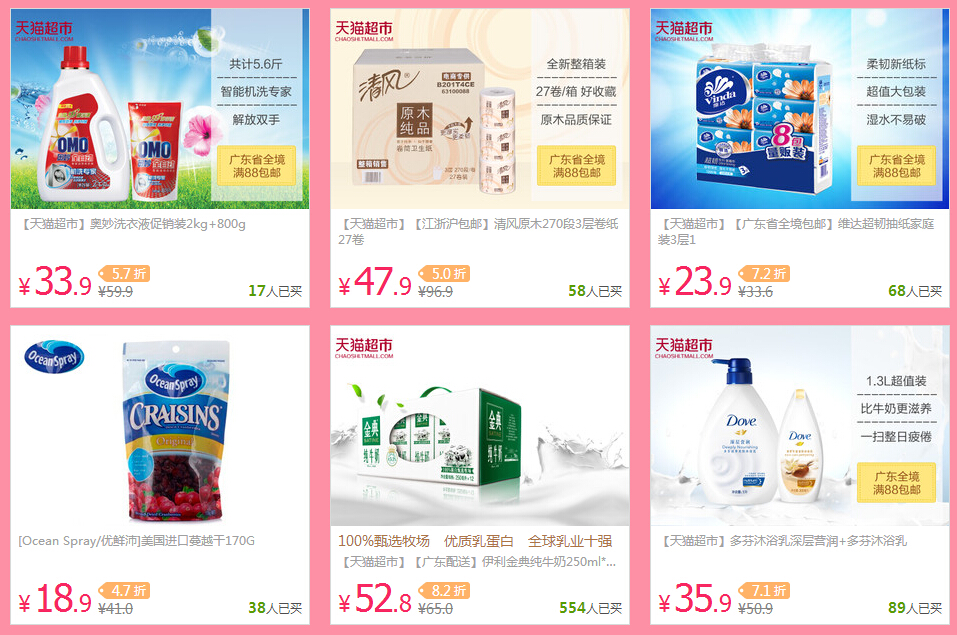Open the Vinda tissue pack image

tap(800, 109)
